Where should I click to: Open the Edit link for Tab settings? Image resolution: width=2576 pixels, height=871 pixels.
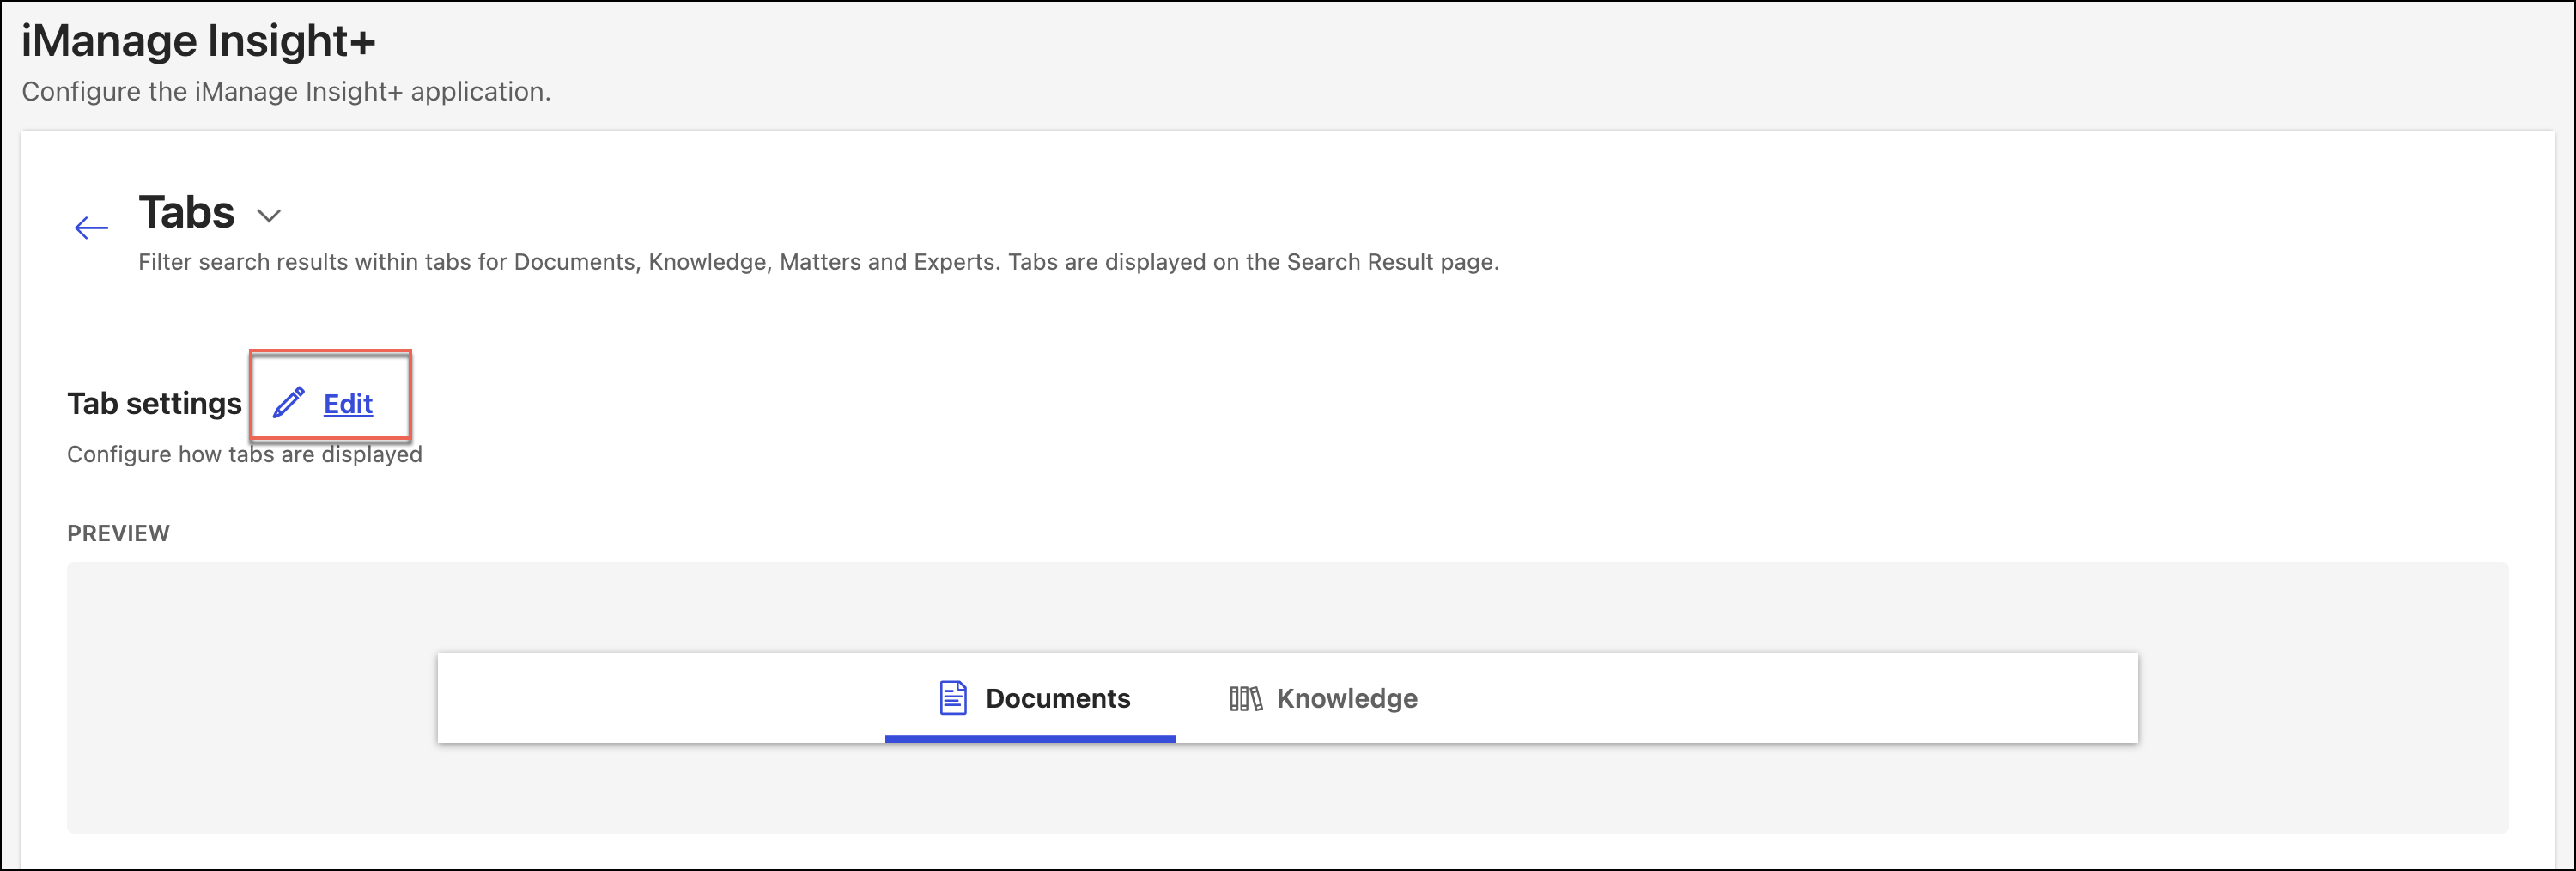click(x=348, y=404)
